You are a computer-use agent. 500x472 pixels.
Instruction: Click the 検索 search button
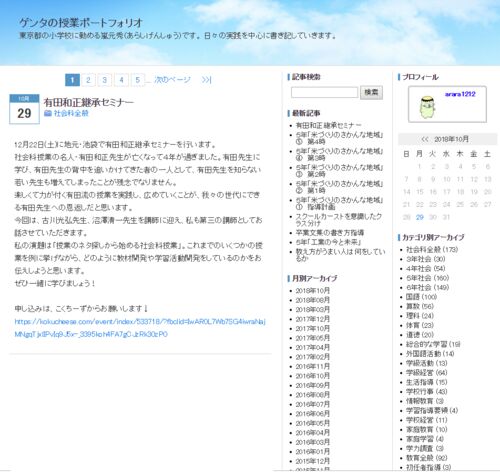(x=371, y=92)
